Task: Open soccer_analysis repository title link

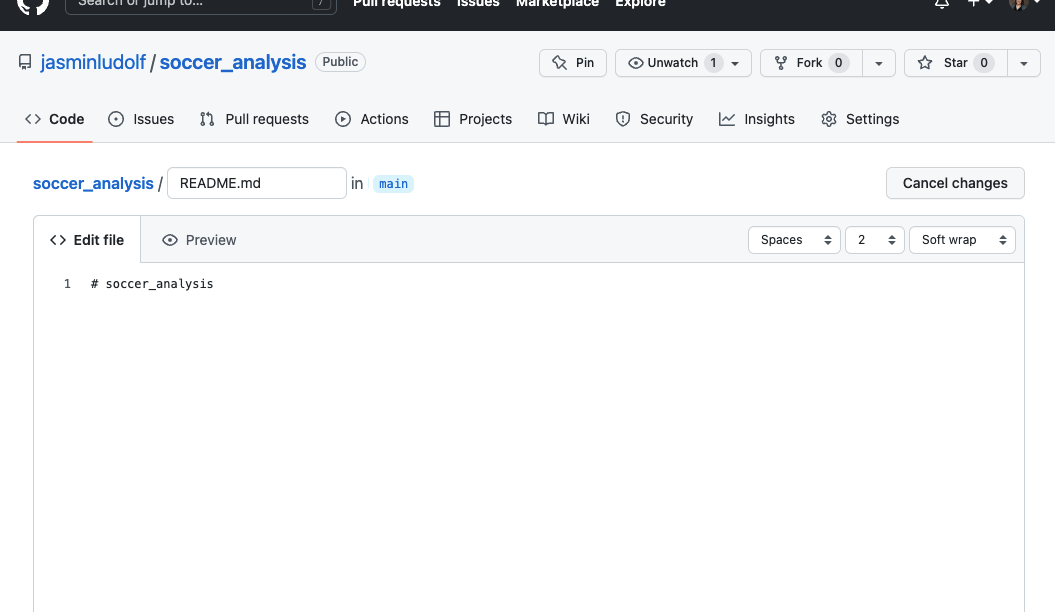Action: pos(233,63)
